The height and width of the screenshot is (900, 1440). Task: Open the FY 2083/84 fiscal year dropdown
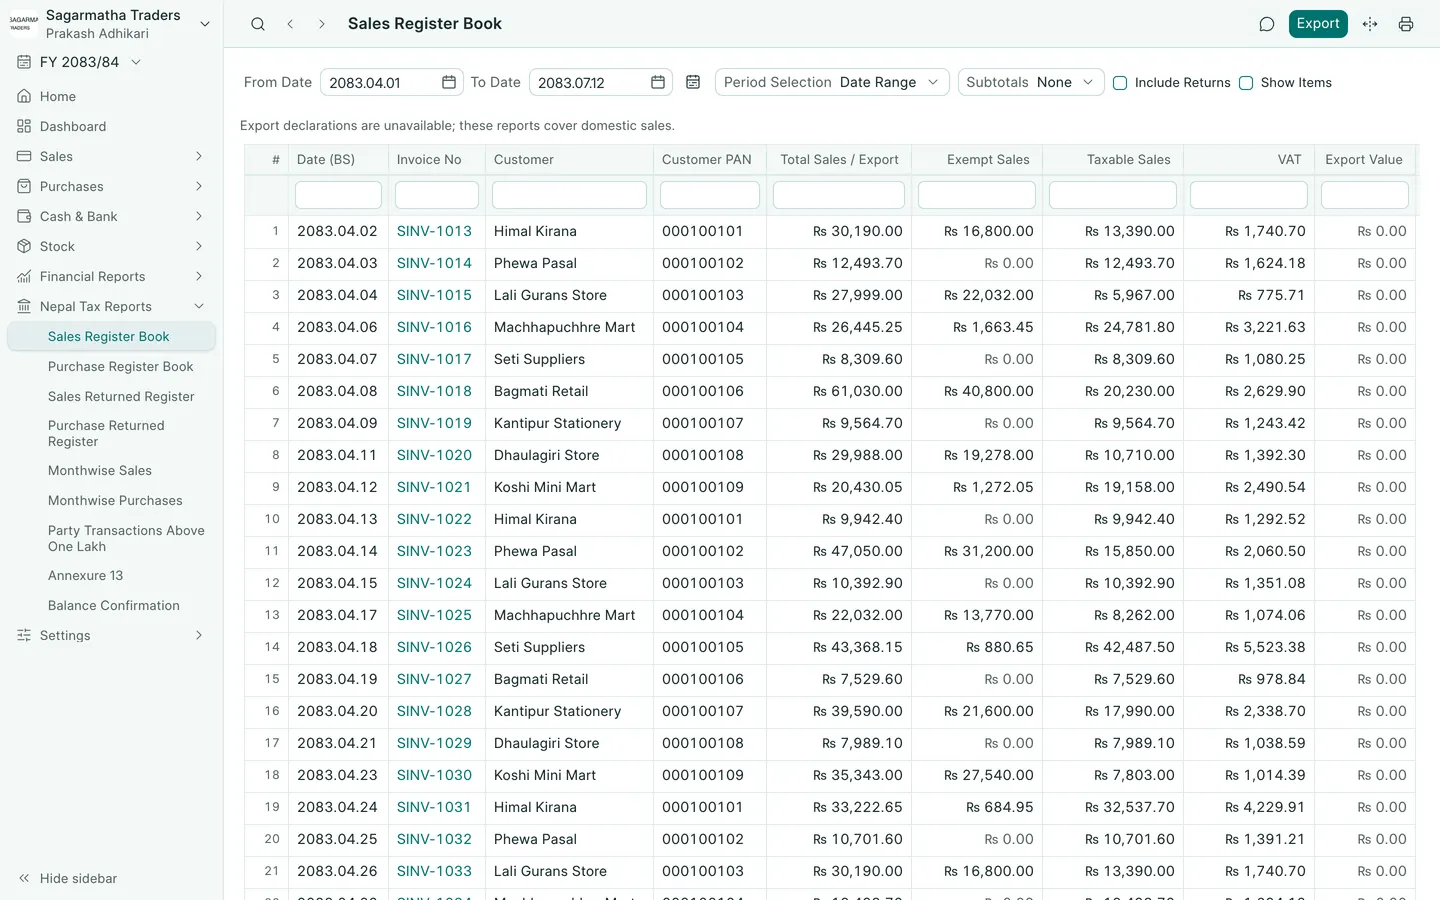(x=91, y=62)
